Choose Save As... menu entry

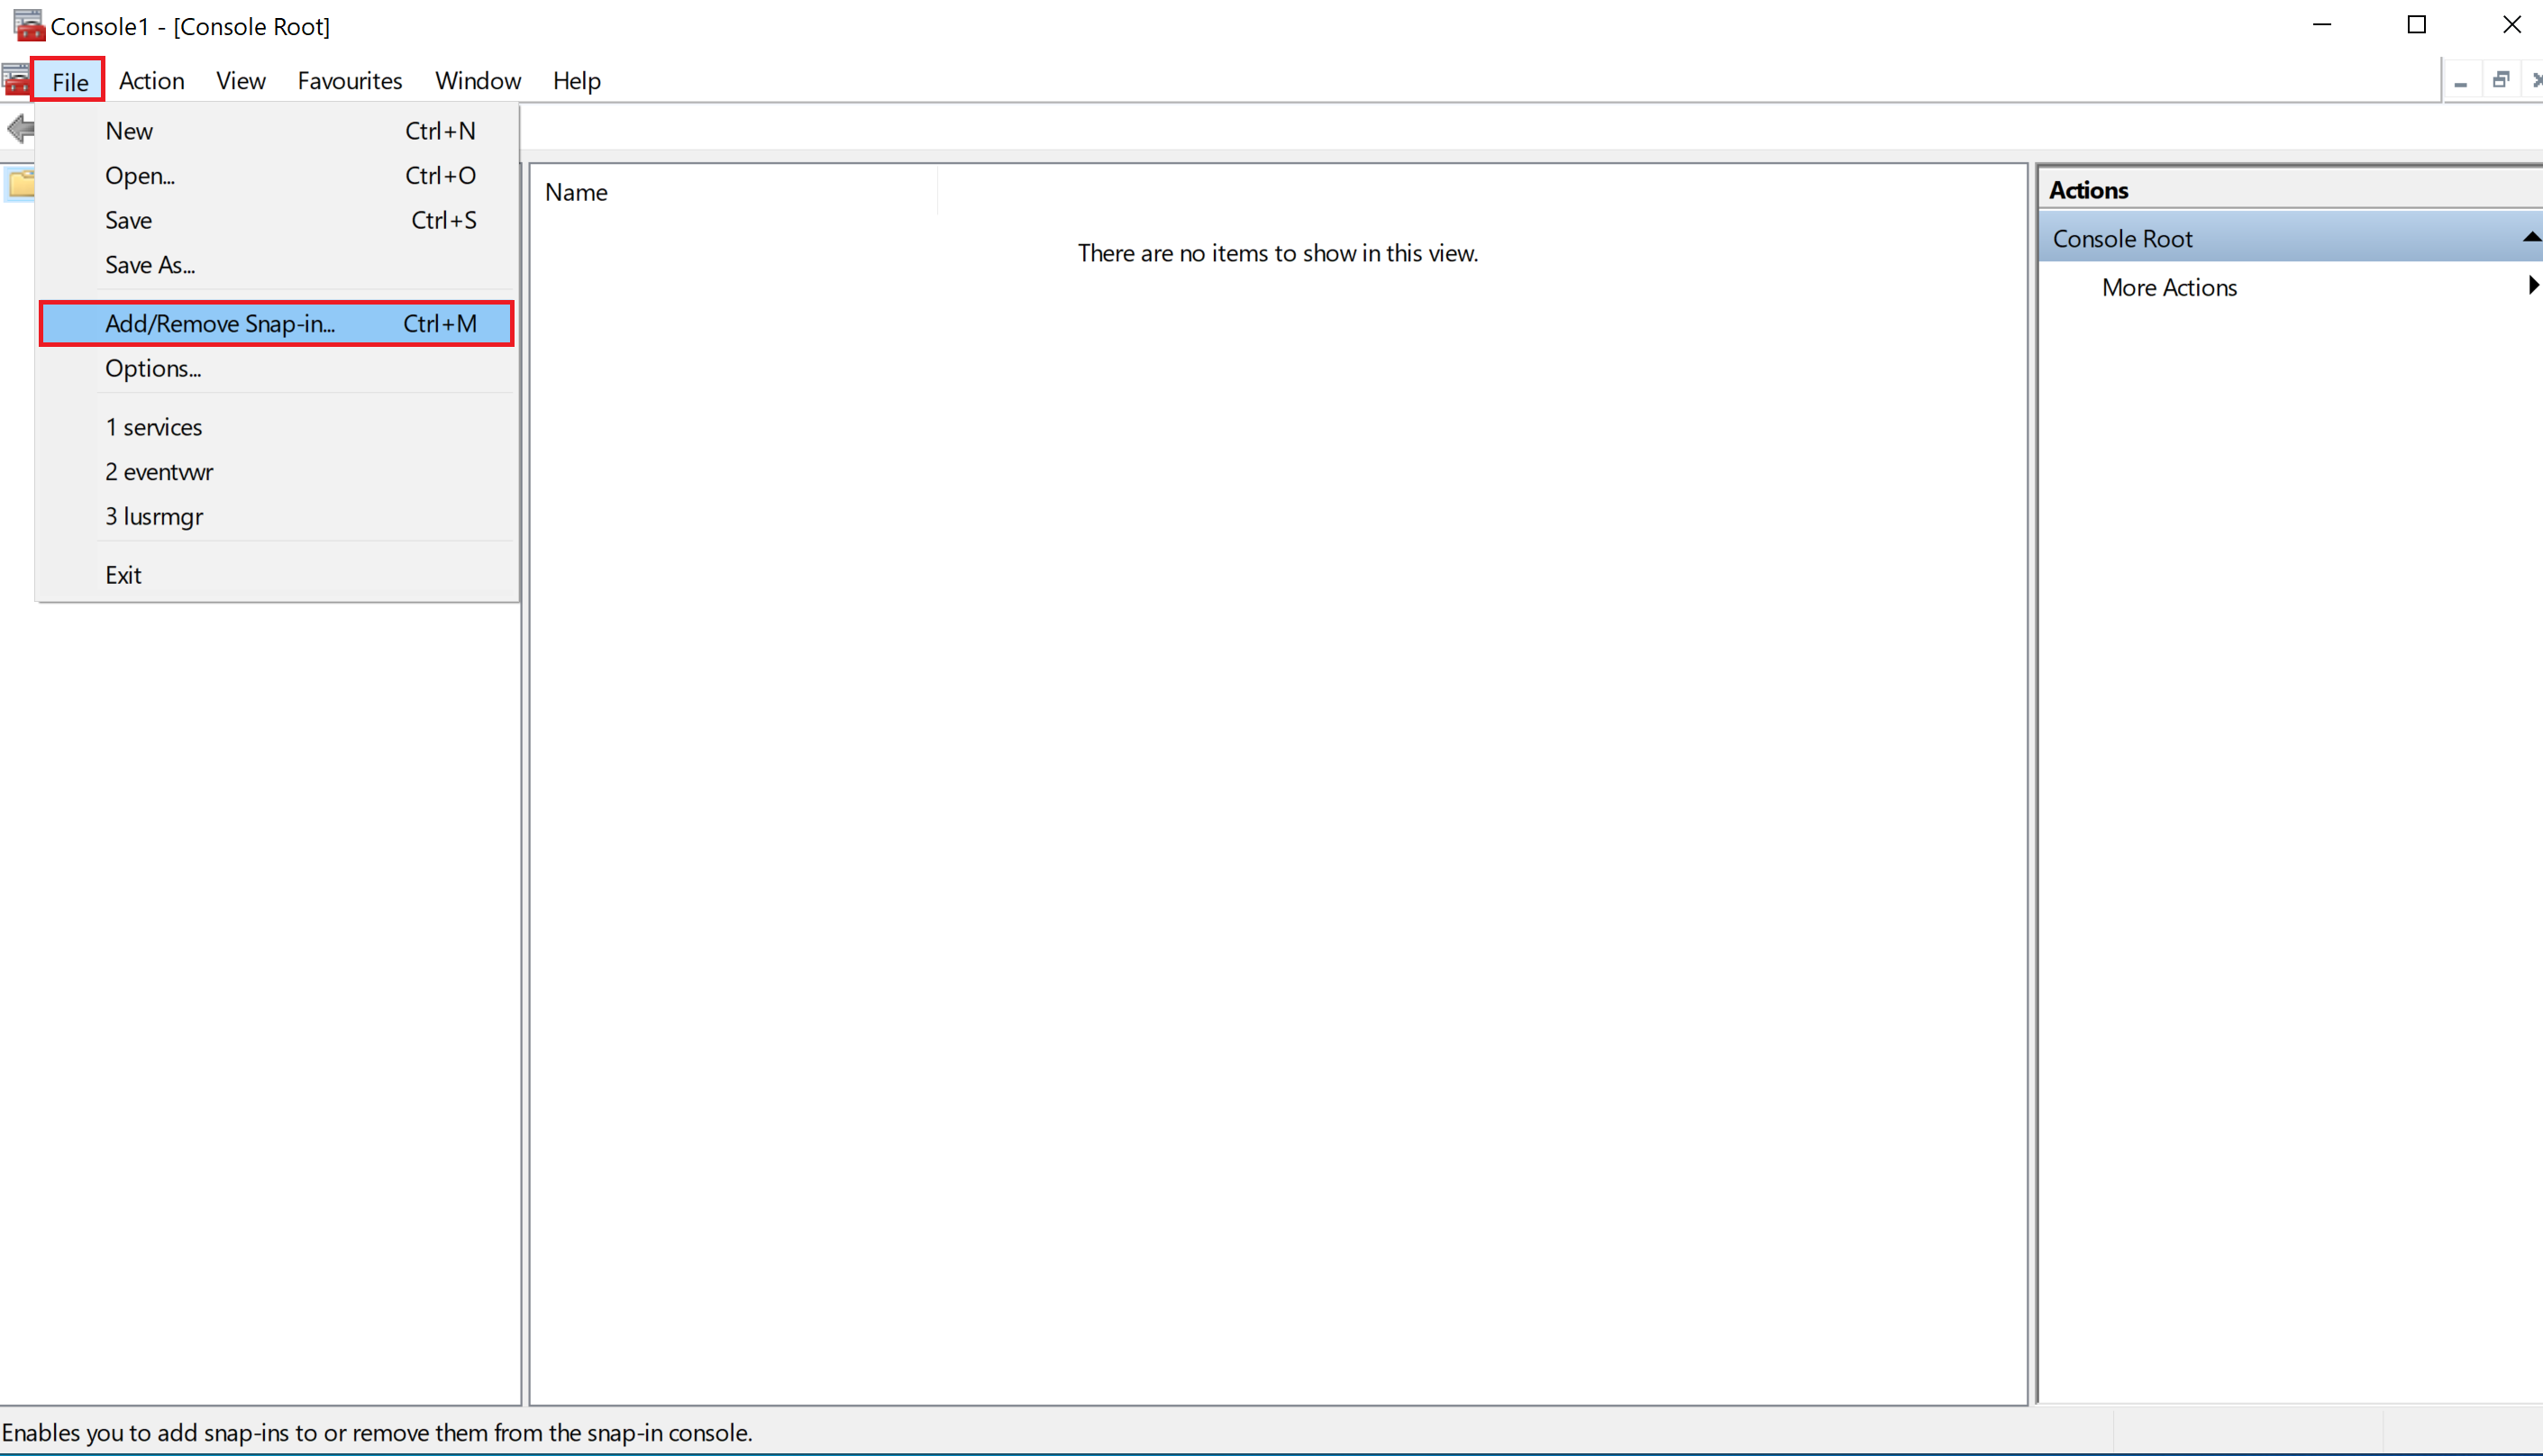150,265
